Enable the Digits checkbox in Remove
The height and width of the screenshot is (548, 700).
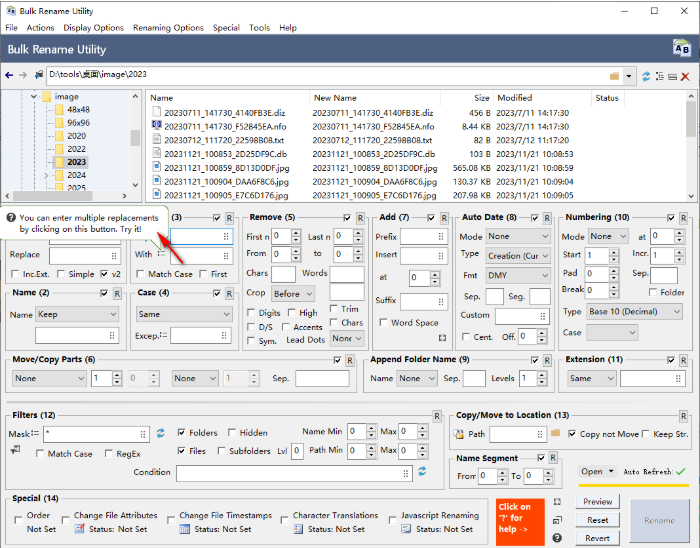[x=251, y=313]
